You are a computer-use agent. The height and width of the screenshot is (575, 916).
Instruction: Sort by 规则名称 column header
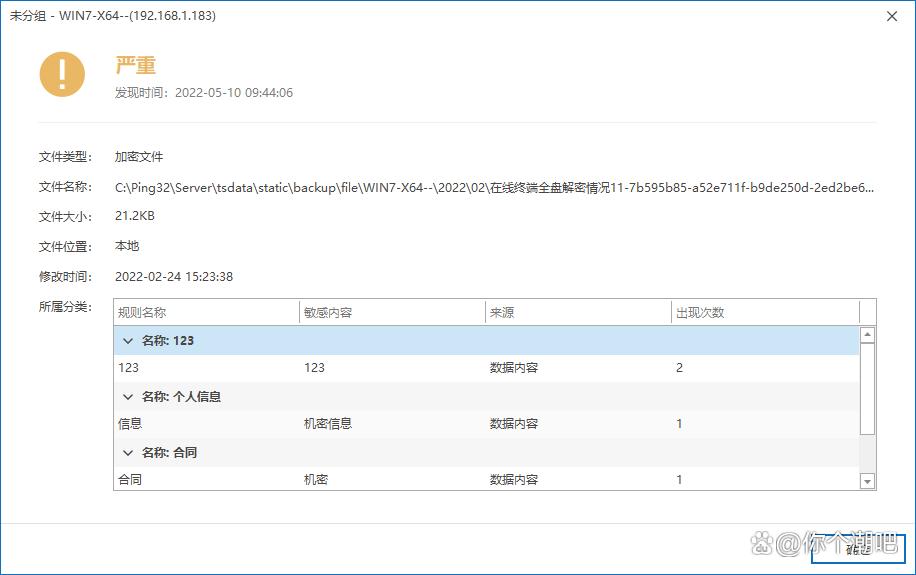(x=206, y=313)
